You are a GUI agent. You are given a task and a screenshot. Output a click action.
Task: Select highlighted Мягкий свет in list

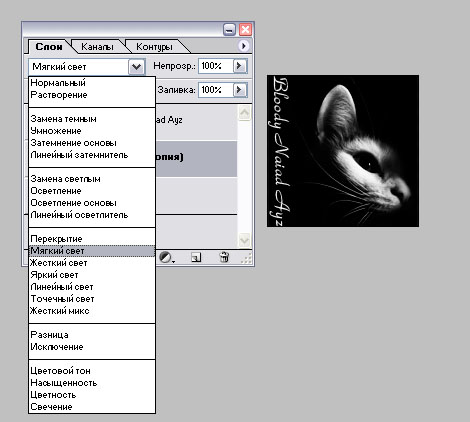tap(92, 251)
